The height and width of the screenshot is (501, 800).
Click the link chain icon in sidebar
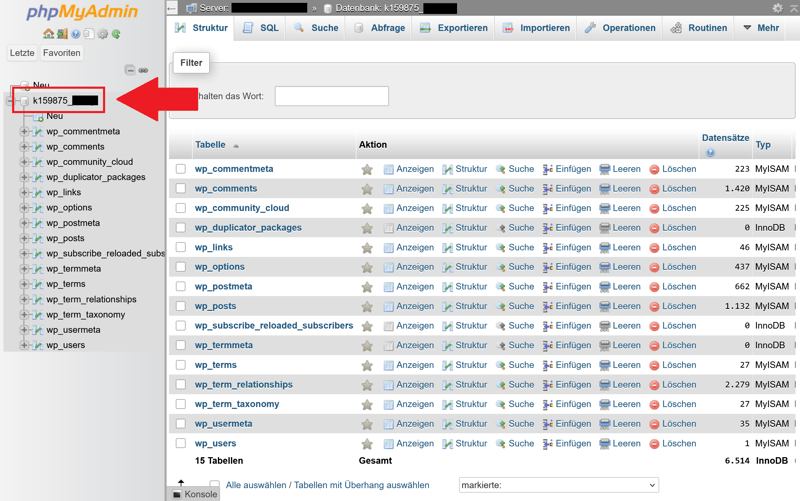[x=143, y=70]
